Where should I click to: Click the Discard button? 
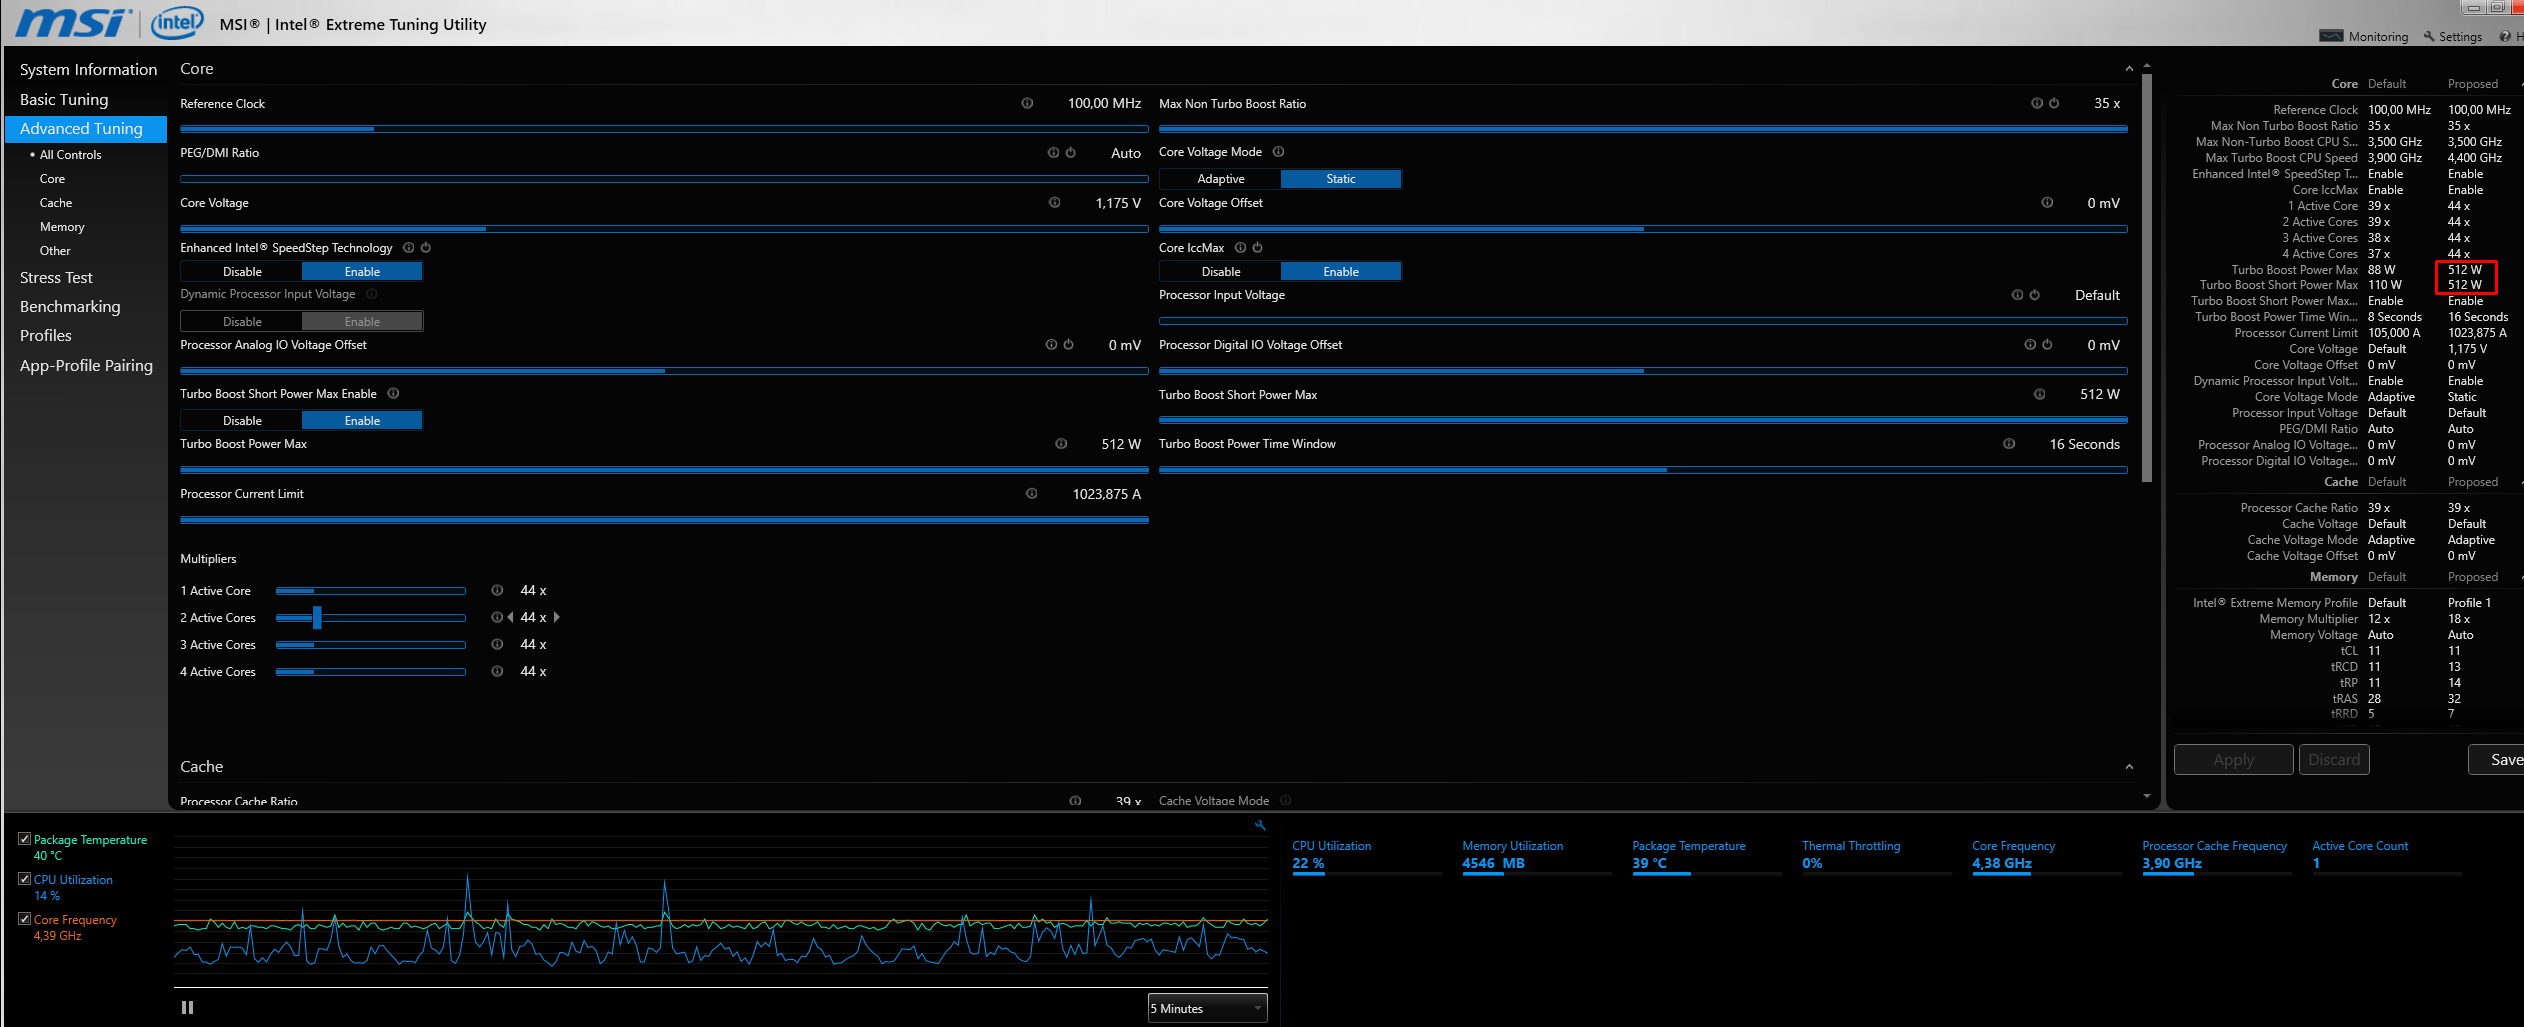pos(2334,760)
